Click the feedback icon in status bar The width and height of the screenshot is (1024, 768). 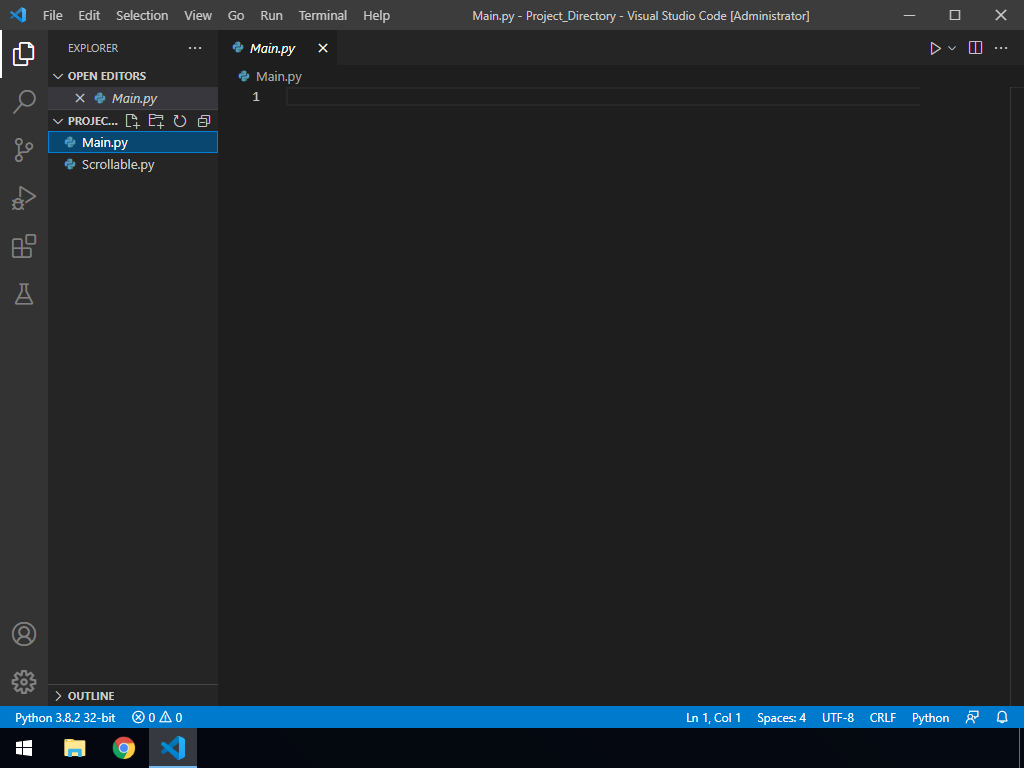[x=972, y=717]
